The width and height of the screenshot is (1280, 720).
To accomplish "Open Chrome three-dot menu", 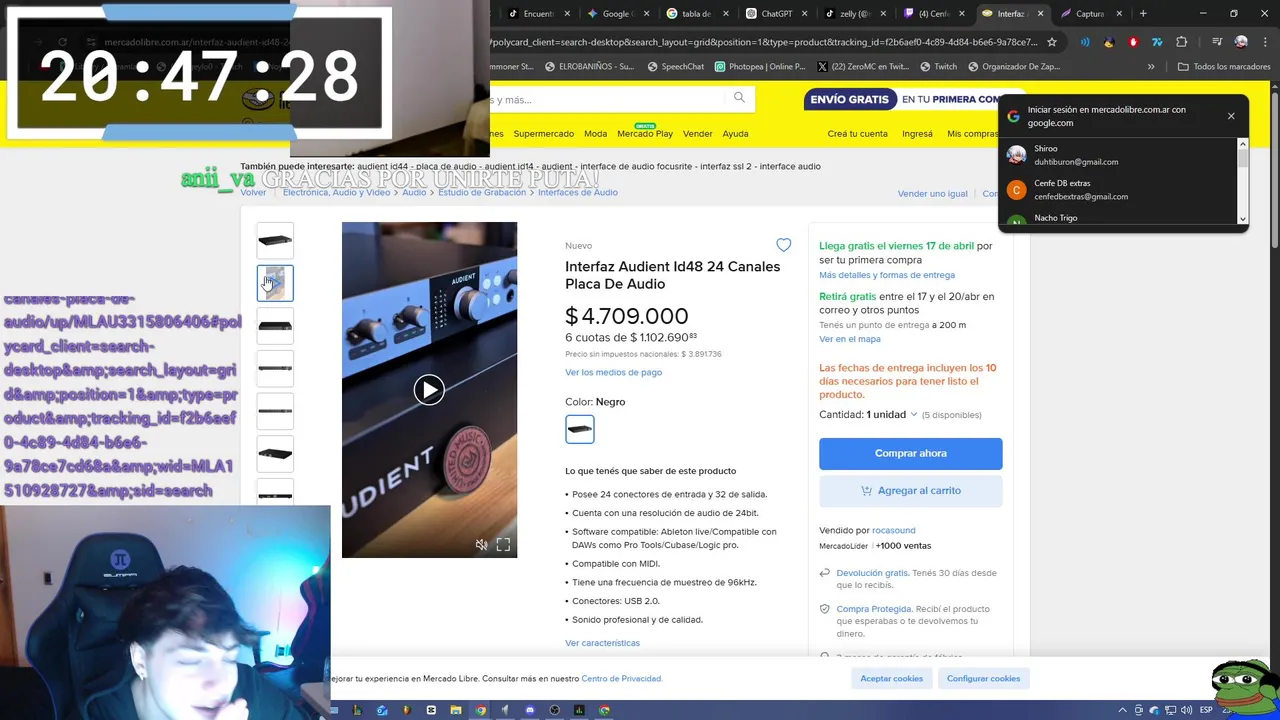I will click(1263, 42).
